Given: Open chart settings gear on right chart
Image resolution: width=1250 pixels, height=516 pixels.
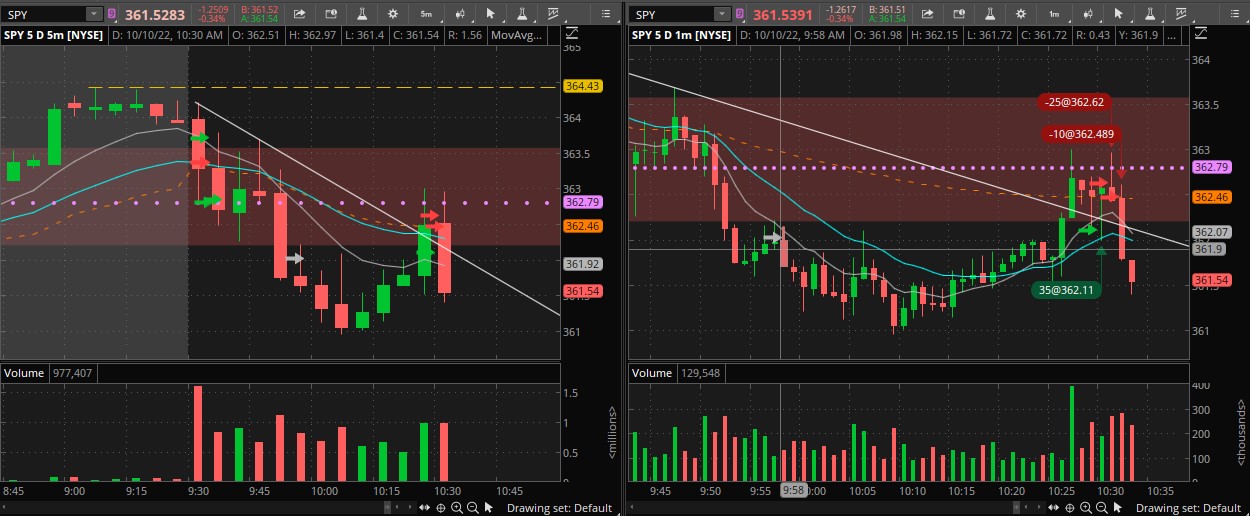Looking at the screenshot, I should click(x=1022, y=14).
